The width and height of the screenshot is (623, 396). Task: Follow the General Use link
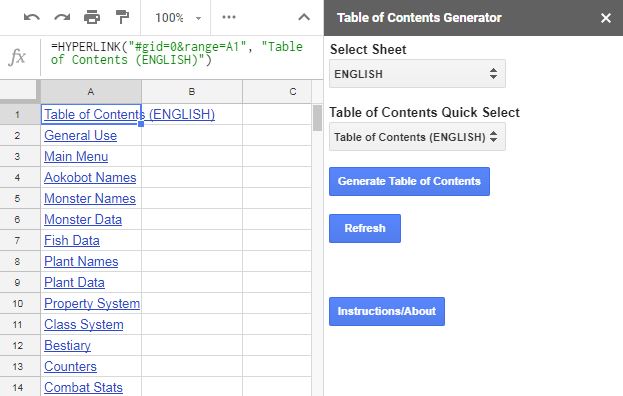click(x=80, y=135)
